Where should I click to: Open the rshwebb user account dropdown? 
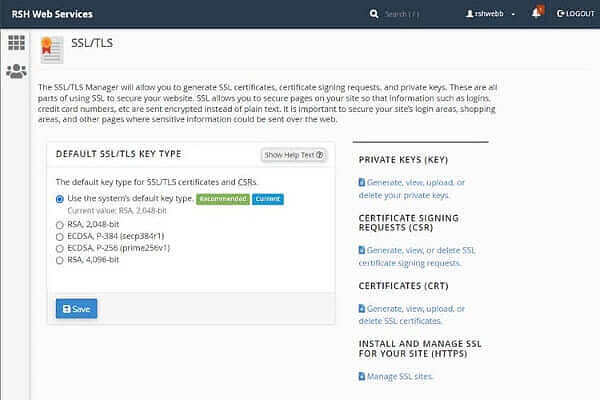(x=491, y=14)
